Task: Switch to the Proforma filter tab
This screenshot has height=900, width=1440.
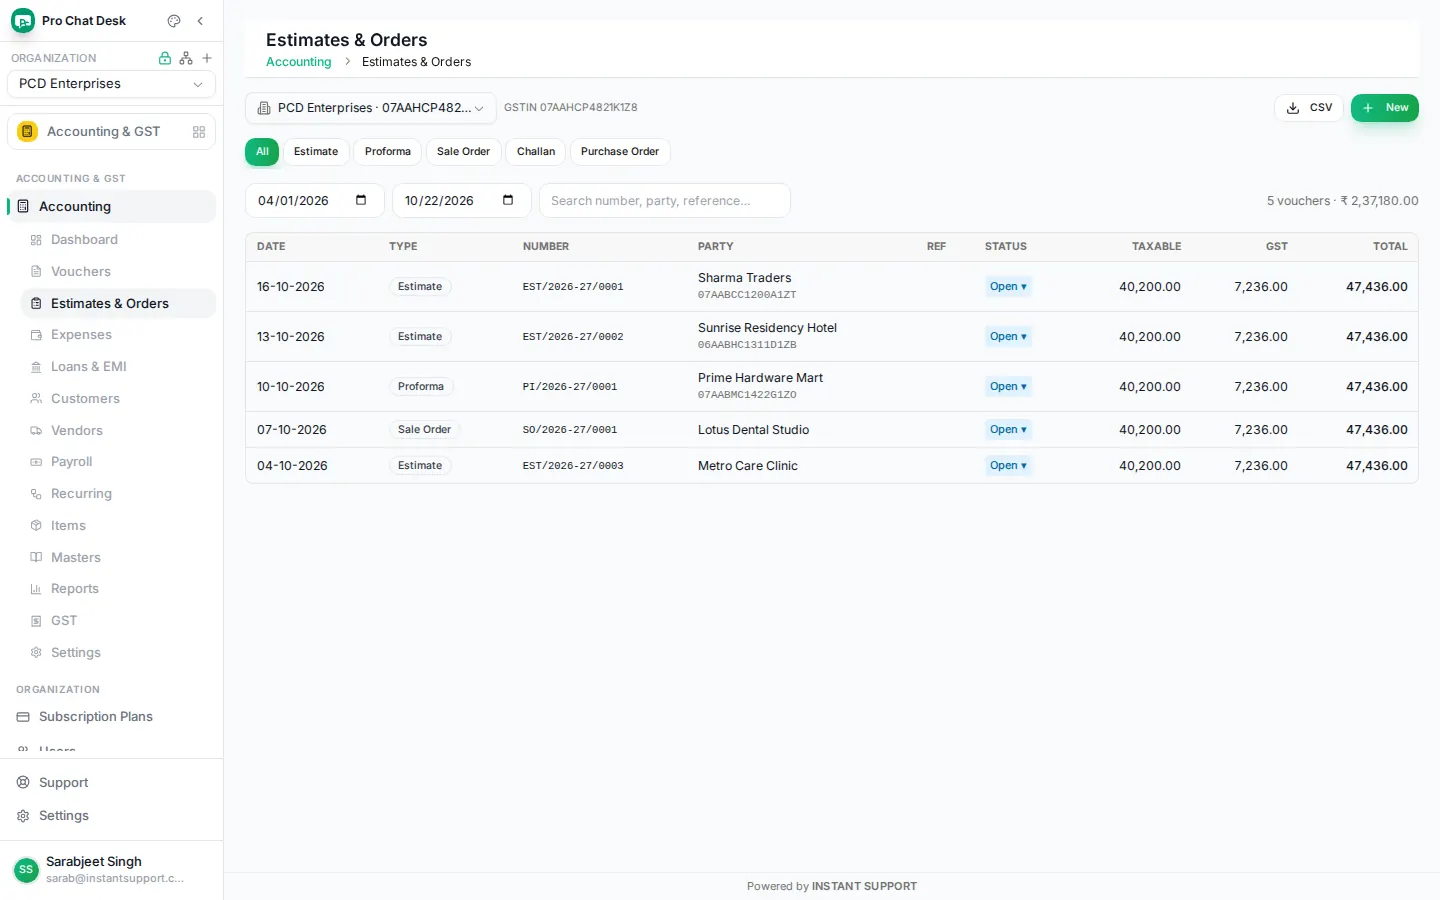Action: [388, 152]
